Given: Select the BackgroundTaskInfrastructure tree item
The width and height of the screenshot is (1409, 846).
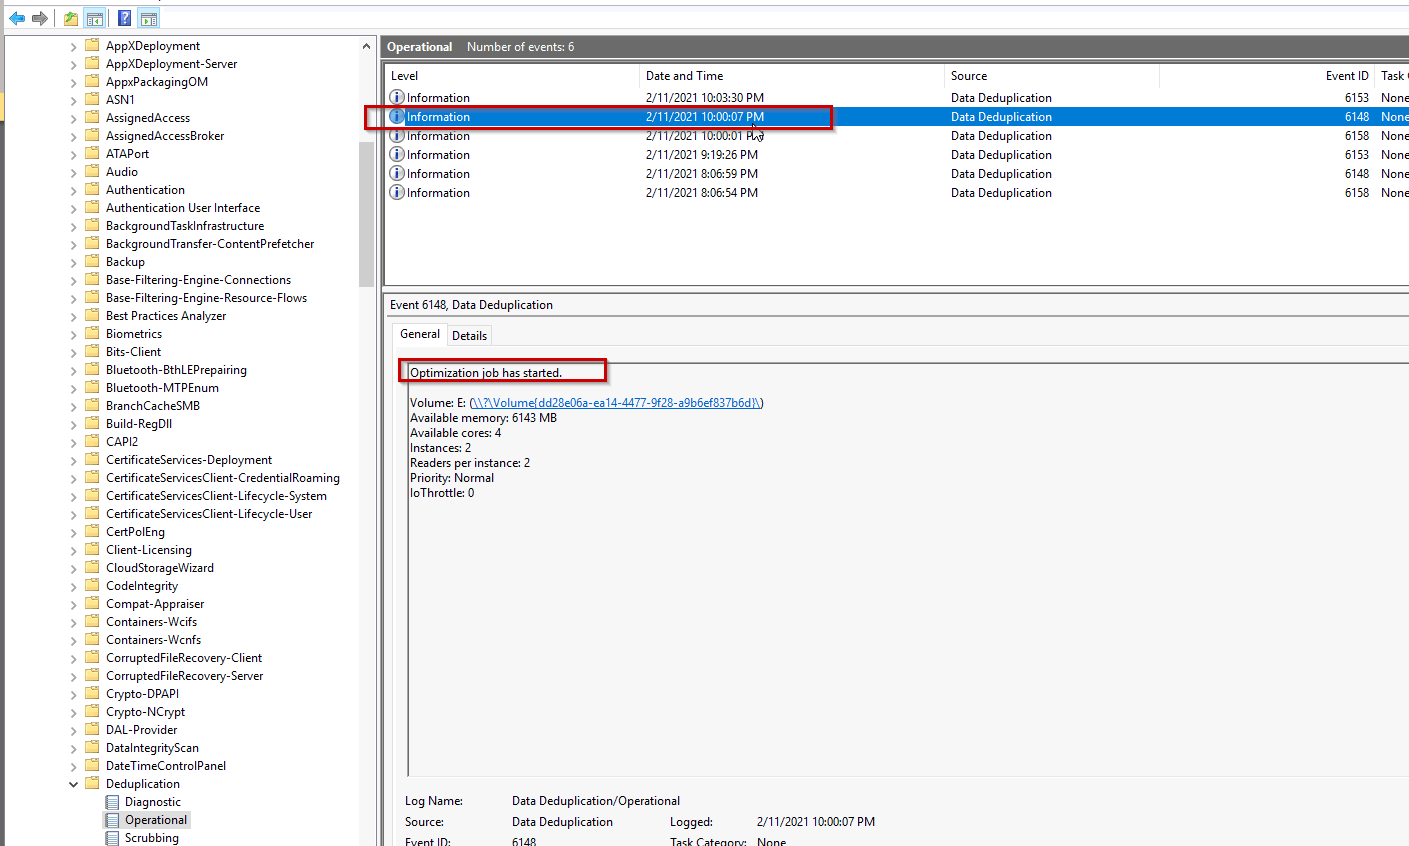Looking at the screenshot, I should 185,226.
